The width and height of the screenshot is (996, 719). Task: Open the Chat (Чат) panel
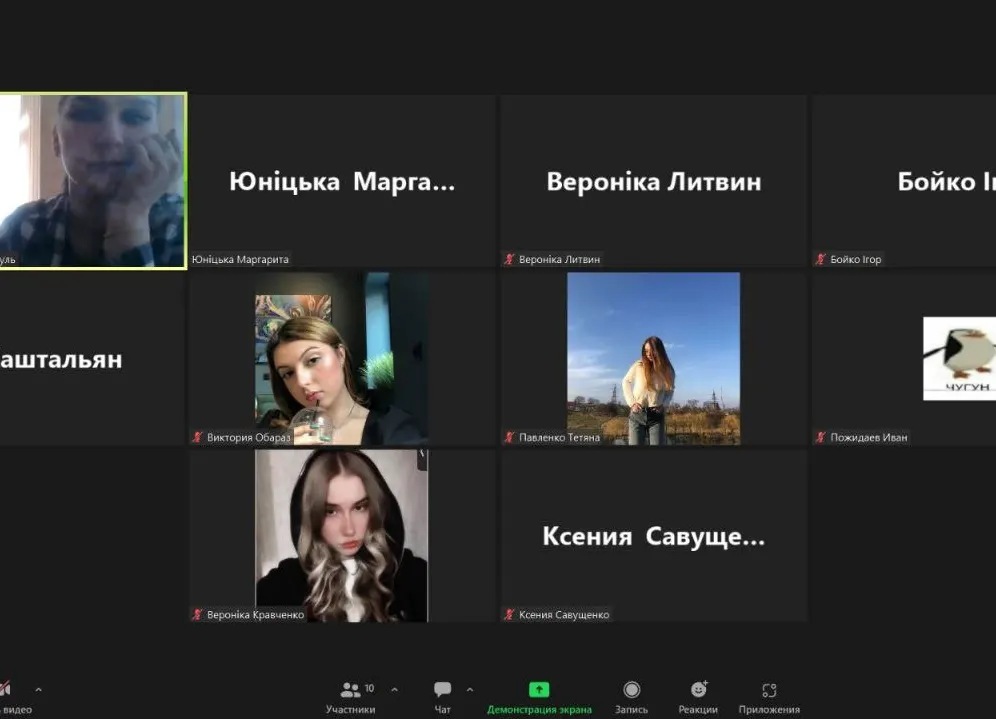442,695
